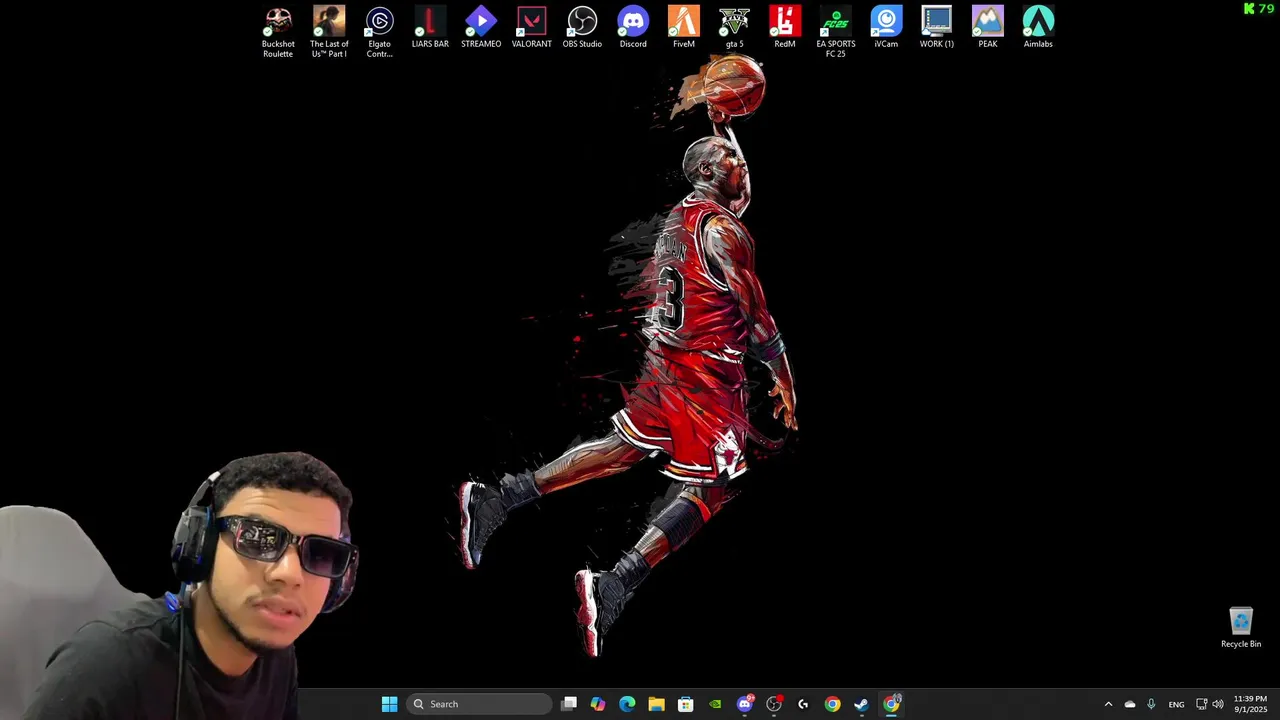Expand the hidden system tray icons
The width and height of the screenshot is (1280, 720).
pyautogui.click(x=1108, y=704)
